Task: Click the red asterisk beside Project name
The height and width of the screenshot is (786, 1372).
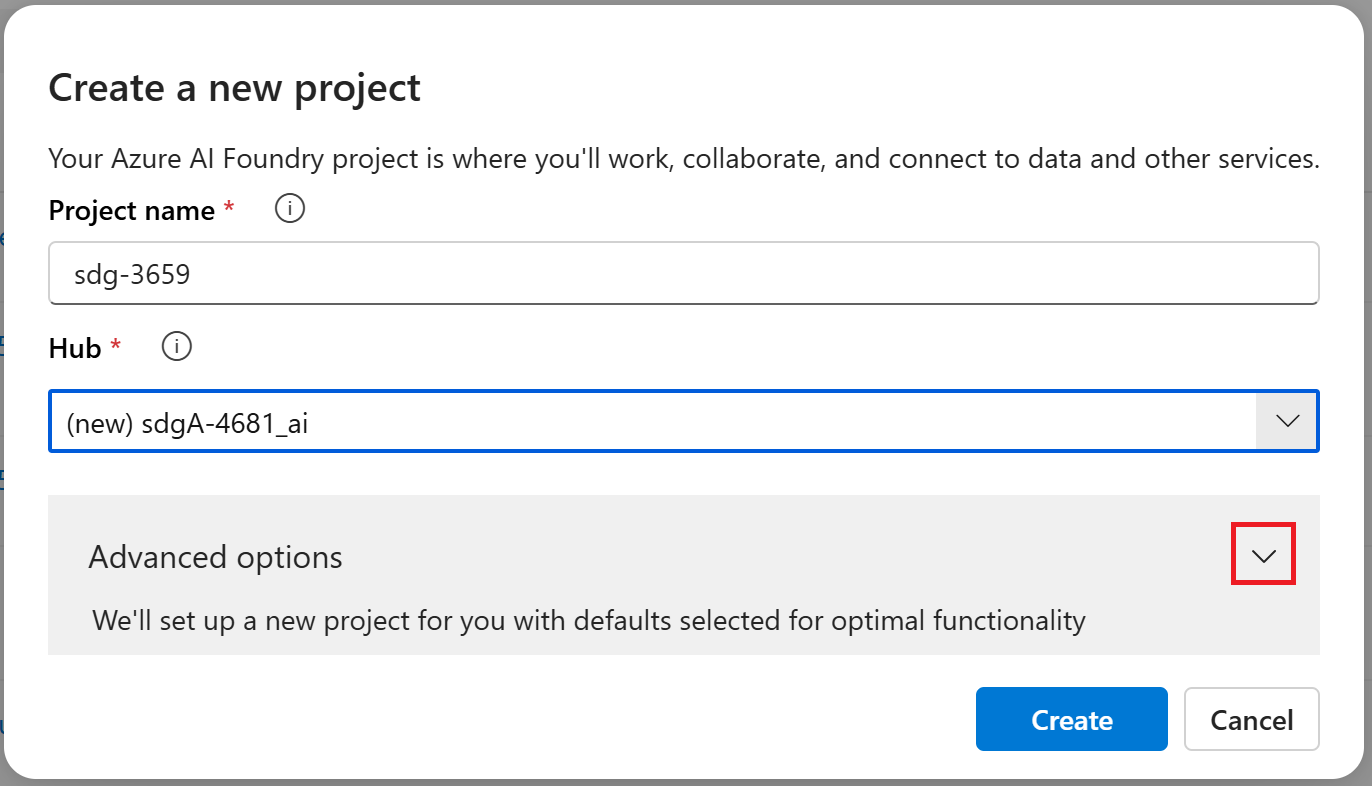Action: click(229, 207)
